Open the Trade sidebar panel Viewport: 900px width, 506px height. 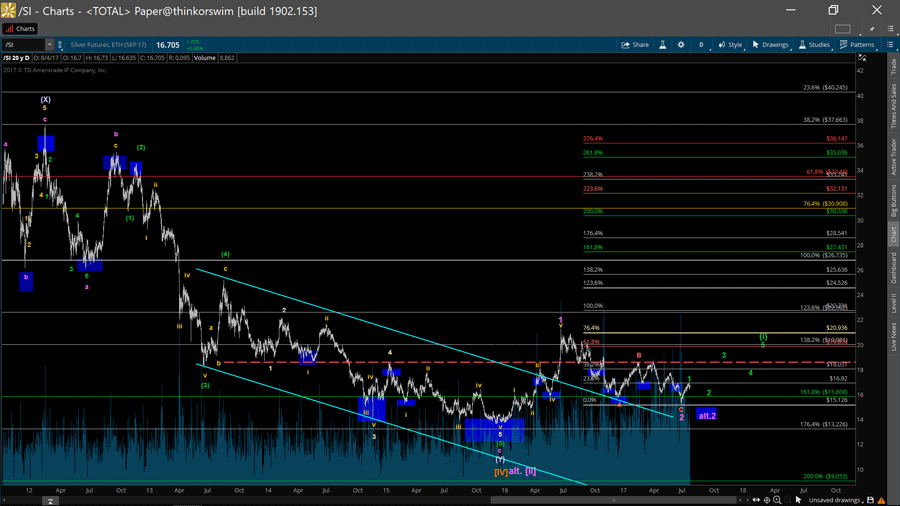click(893, 67)
